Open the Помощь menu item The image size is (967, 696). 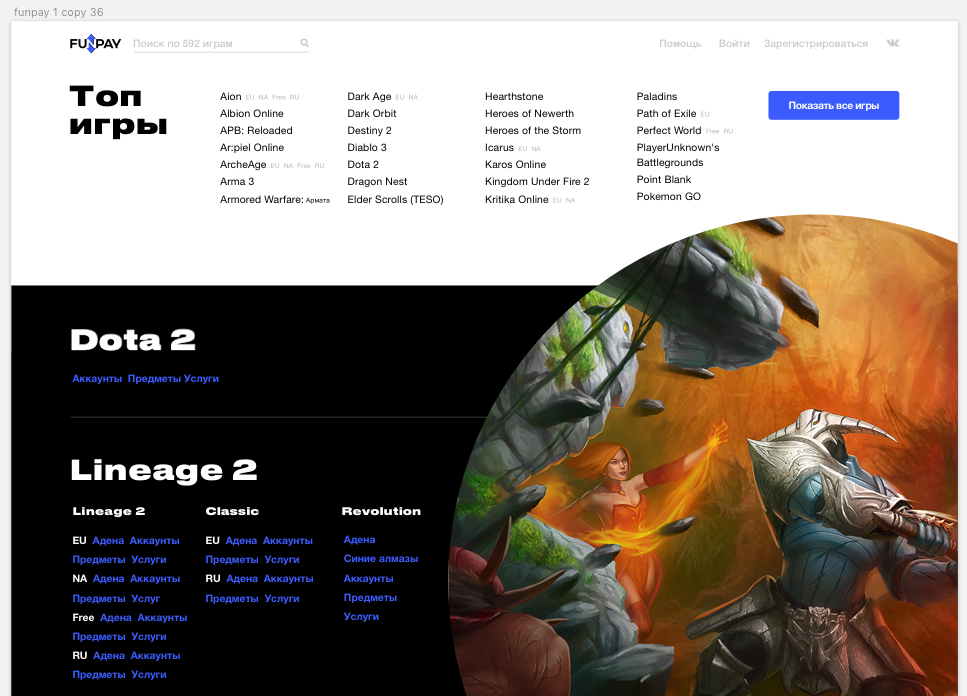click(x=680, y=44)
